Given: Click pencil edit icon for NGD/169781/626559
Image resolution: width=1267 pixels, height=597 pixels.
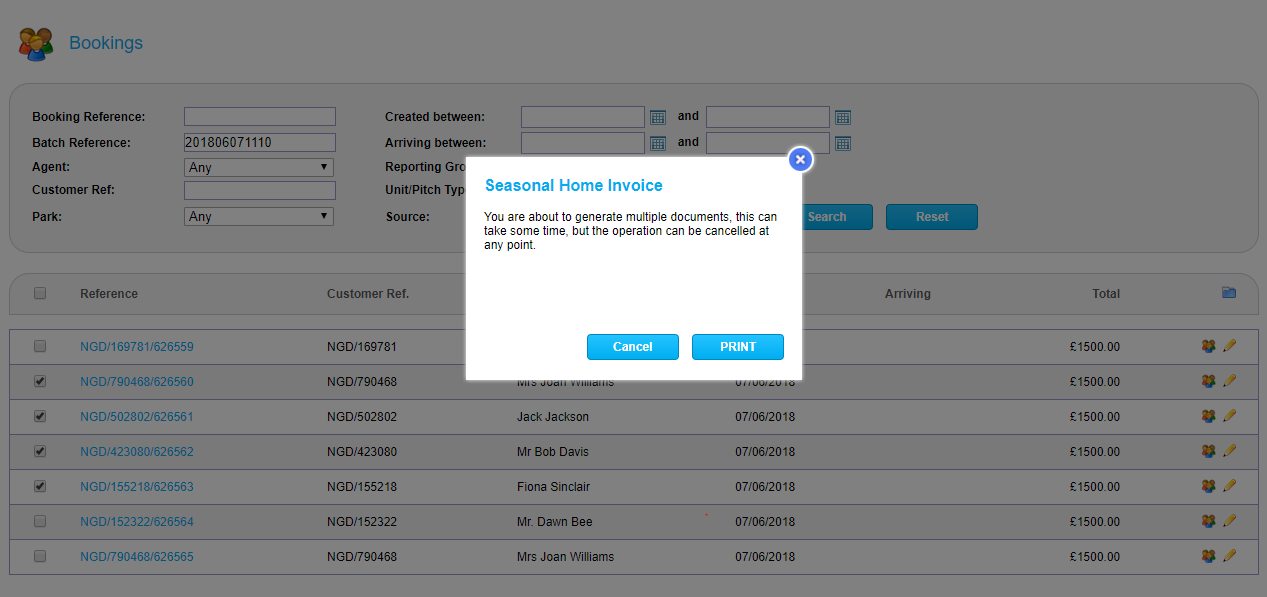Looking at the screenshot, I should pos(1229,346).
